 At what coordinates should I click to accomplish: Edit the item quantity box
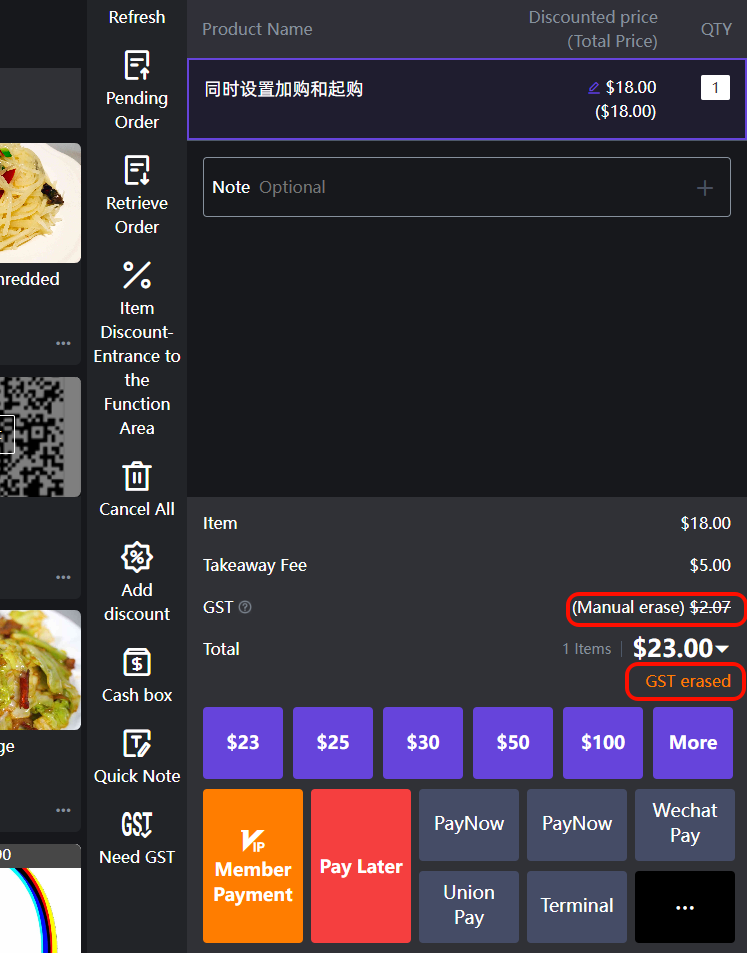[x=715, y=88]
